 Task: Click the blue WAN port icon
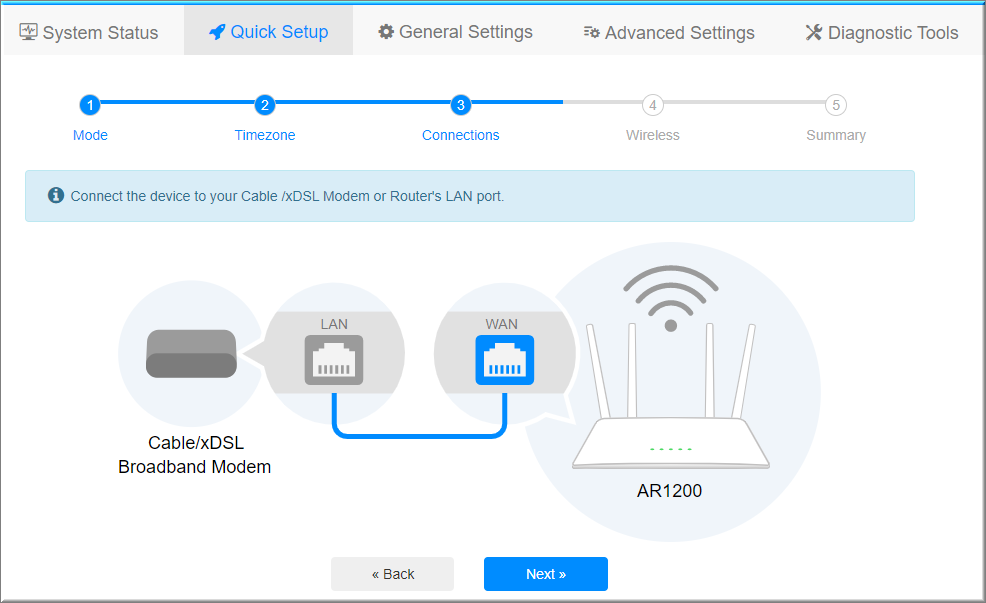(x=504, y=360)
